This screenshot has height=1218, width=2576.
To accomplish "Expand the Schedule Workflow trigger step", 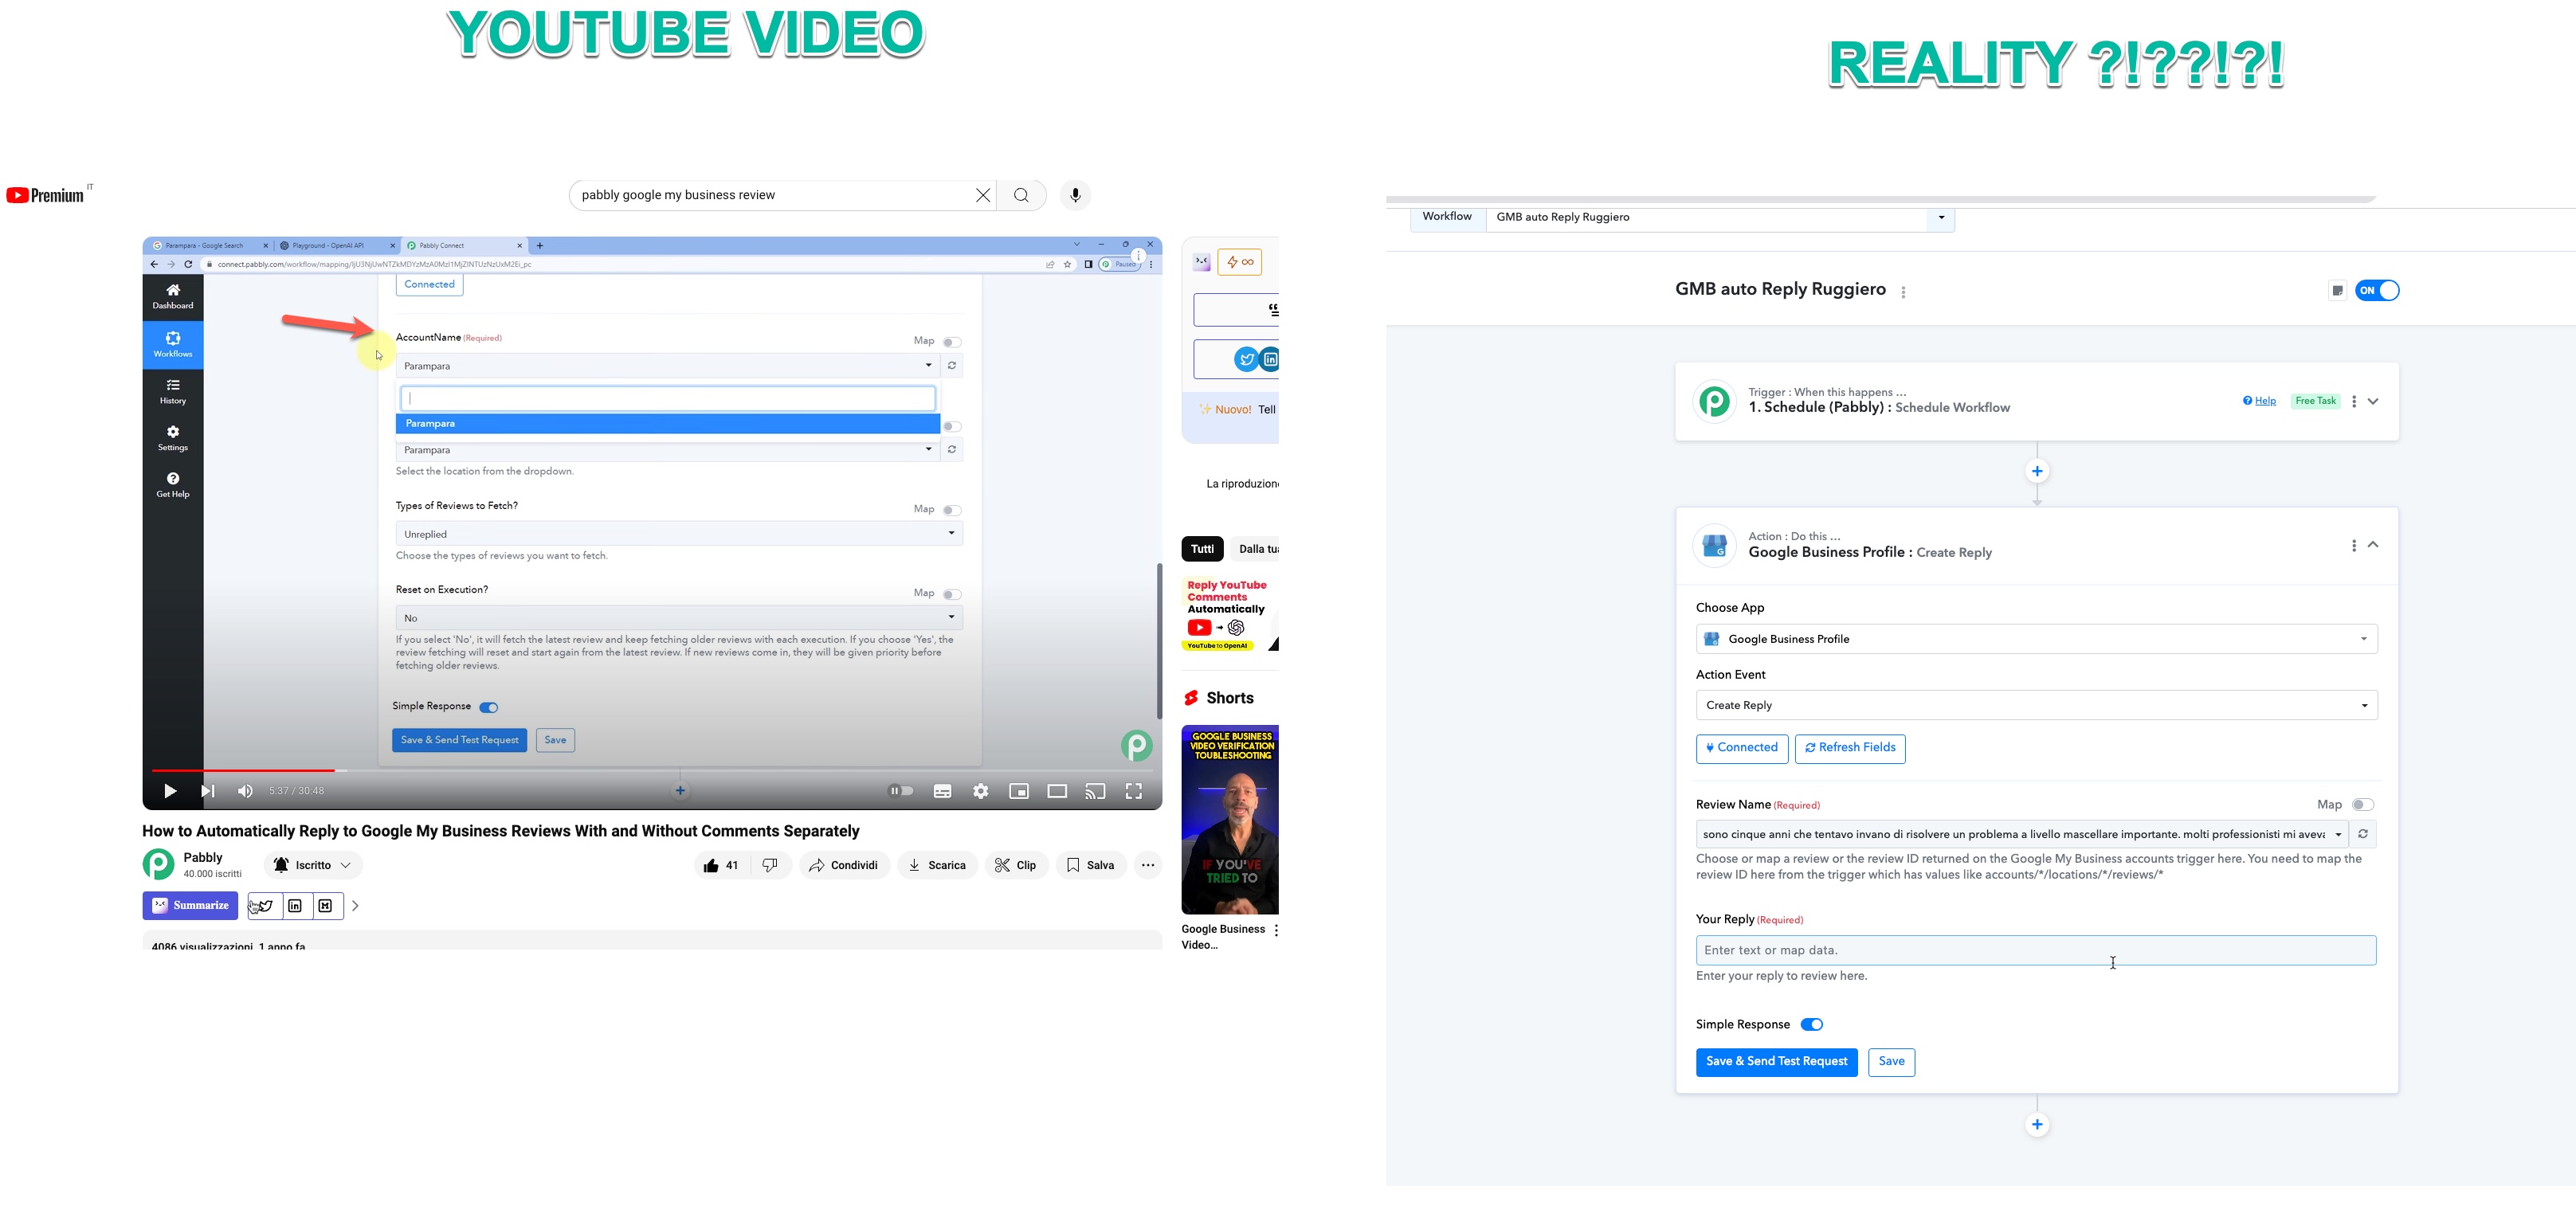I will (x=2373, y=401).
